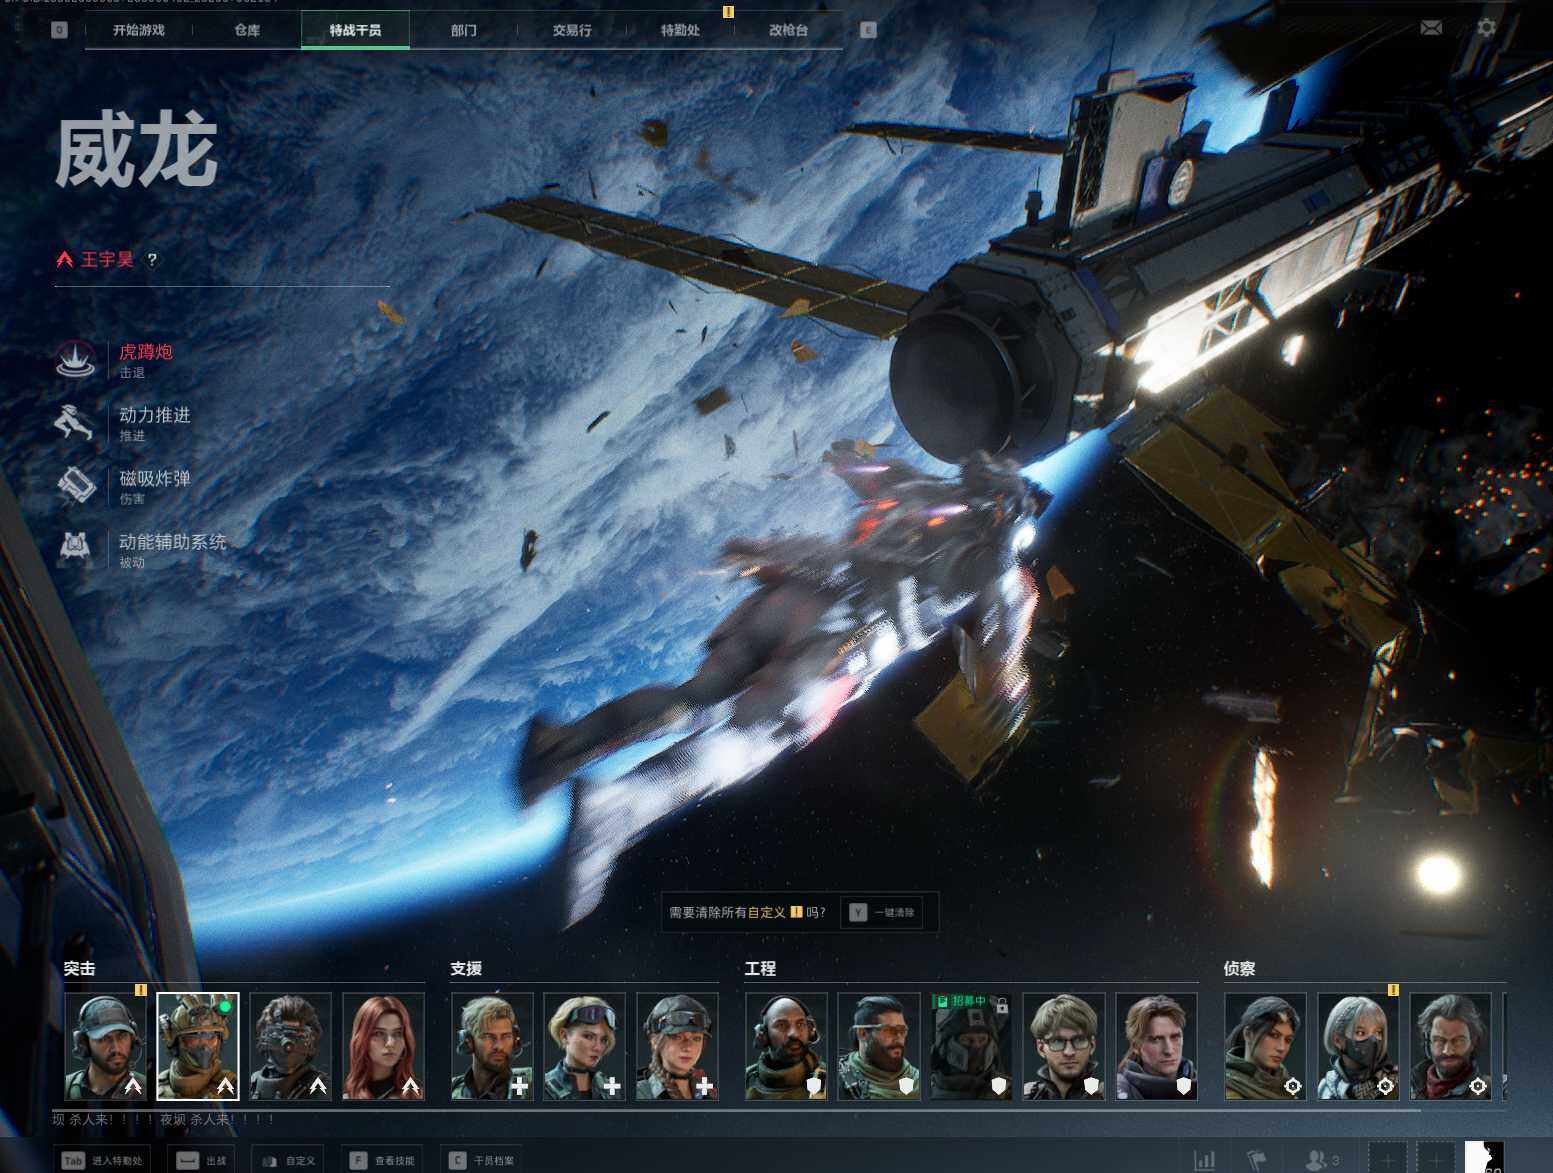Click the operator list horizontal scrollbar
The height and width of the screenshot is (1173, 1553).
pos(736,1109)
